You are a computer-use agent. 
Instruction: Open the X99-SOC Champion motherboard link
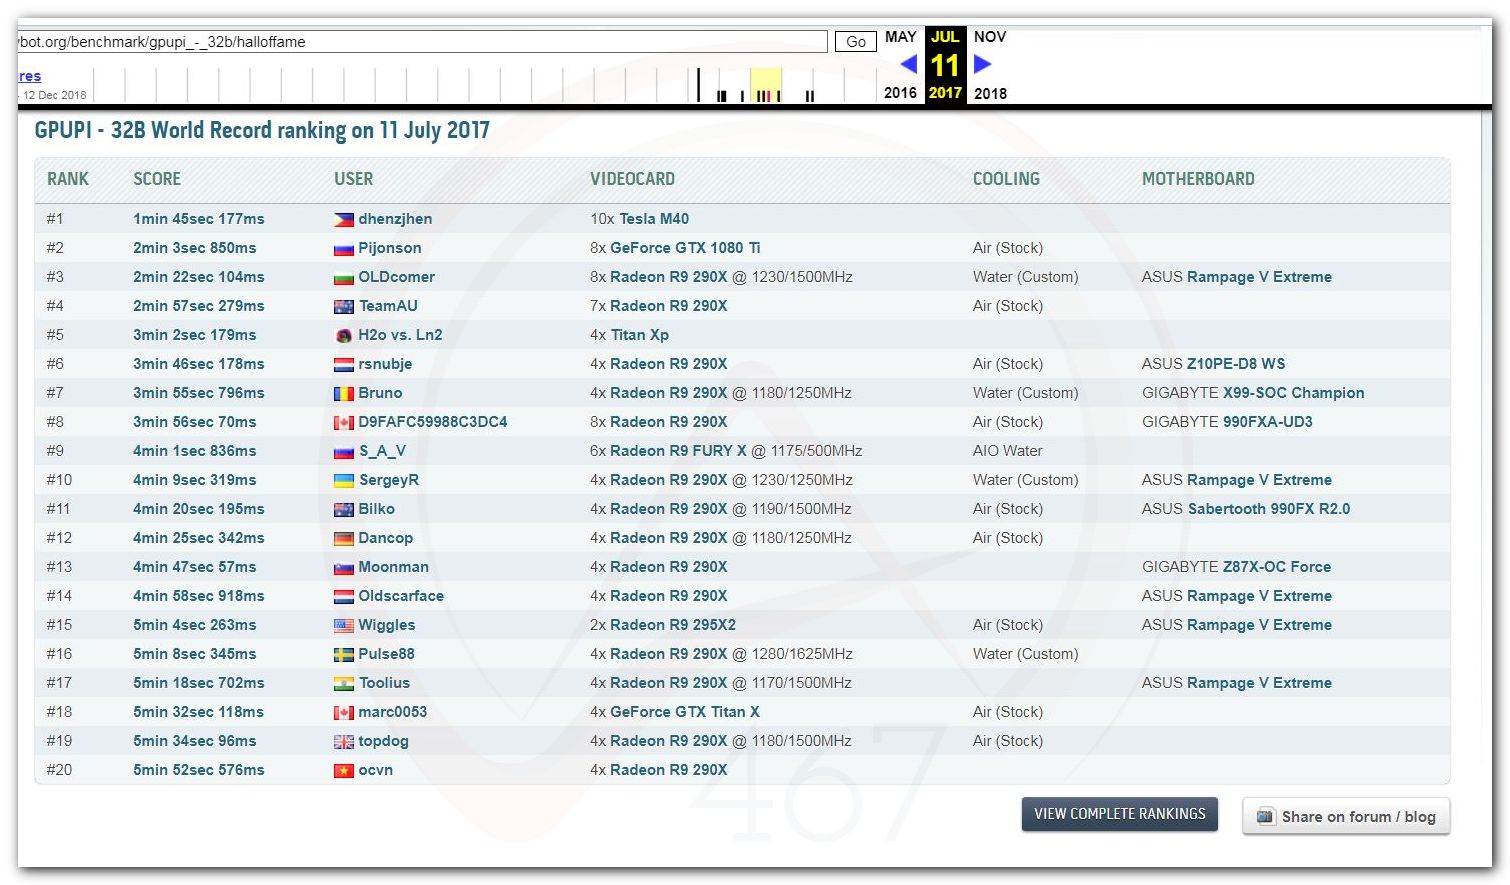point(1294,393)
